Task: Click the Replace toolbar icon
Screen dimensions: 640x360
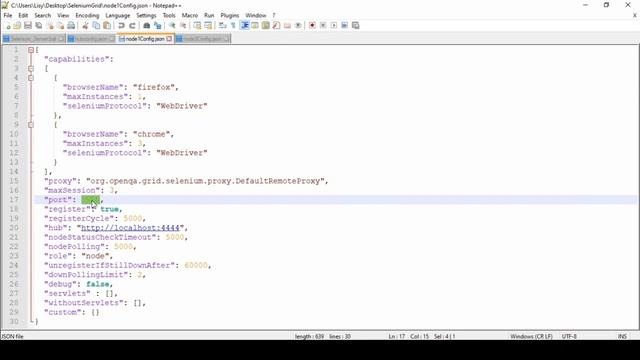Action: [x=158, y=25]
